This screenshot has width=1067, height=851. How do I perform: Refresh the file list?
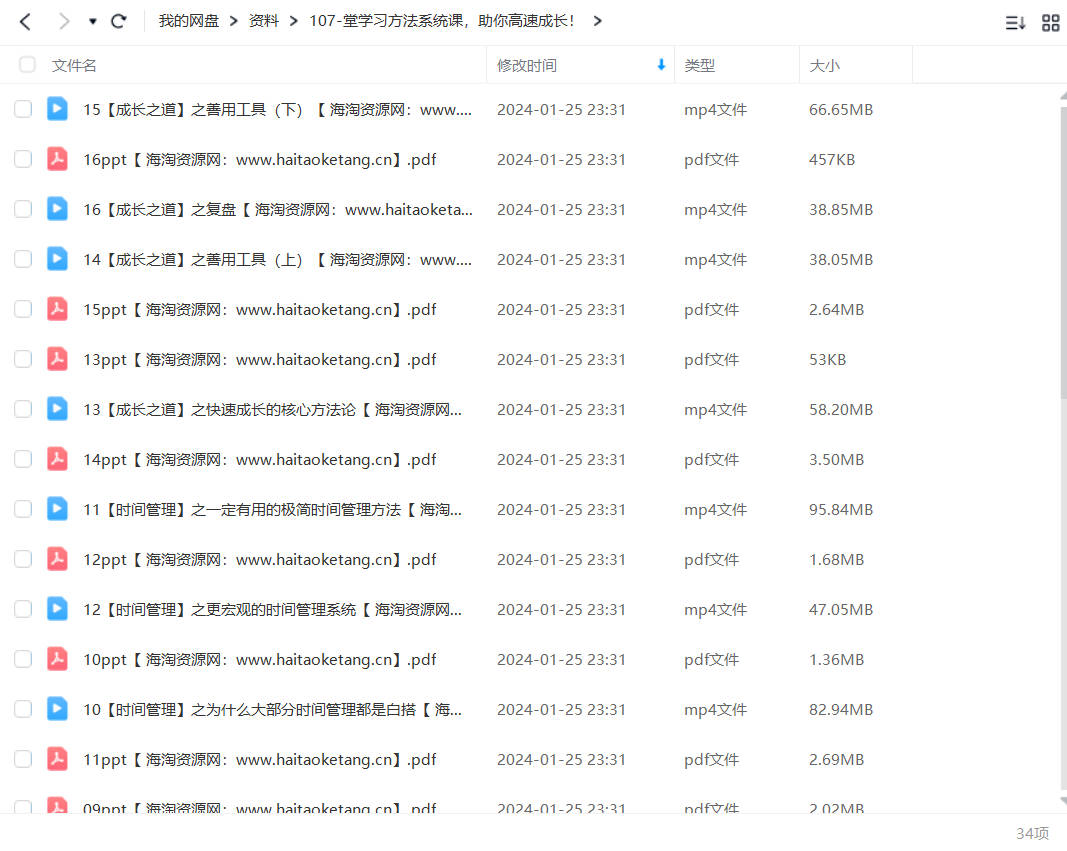(x=118, y=22)
